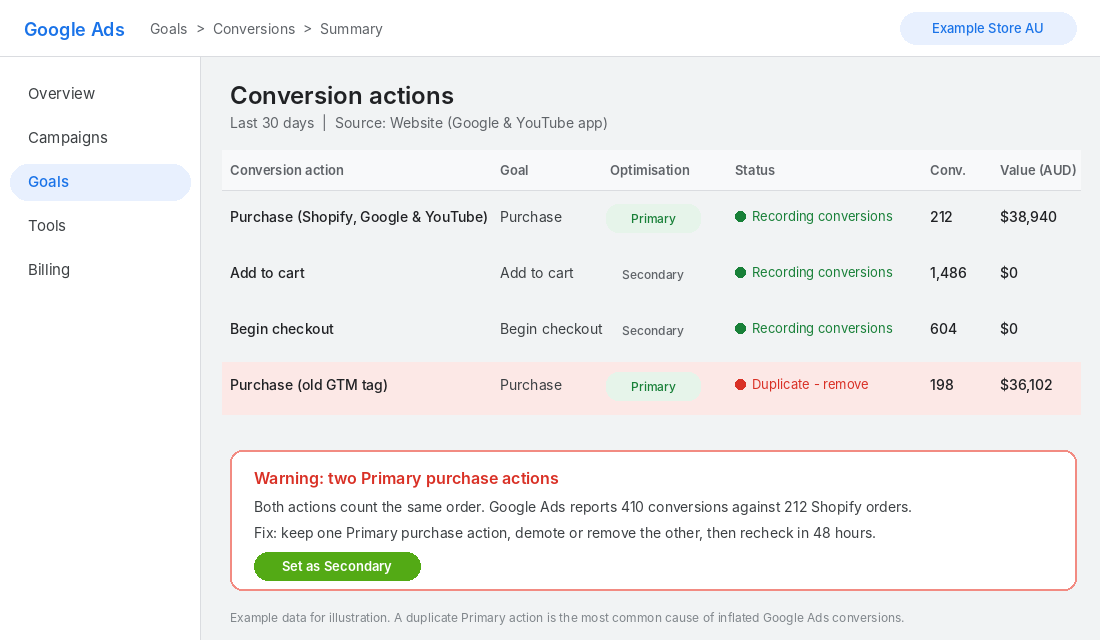
Task: Click the $36,102 value cell
Action: click(1026, 385)
